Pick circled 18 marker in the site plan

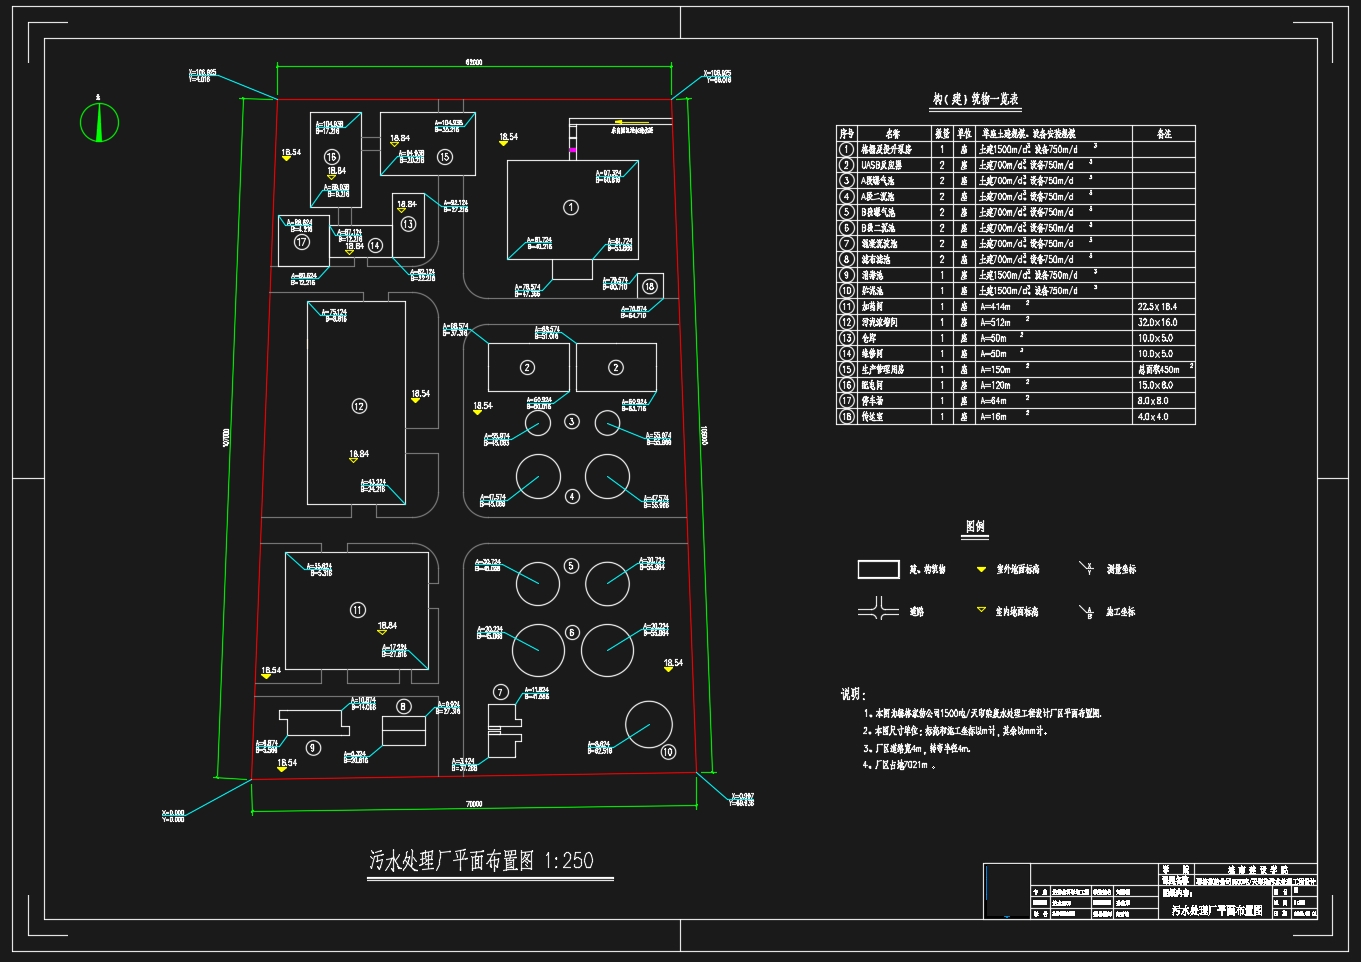(x=650, y=286)
